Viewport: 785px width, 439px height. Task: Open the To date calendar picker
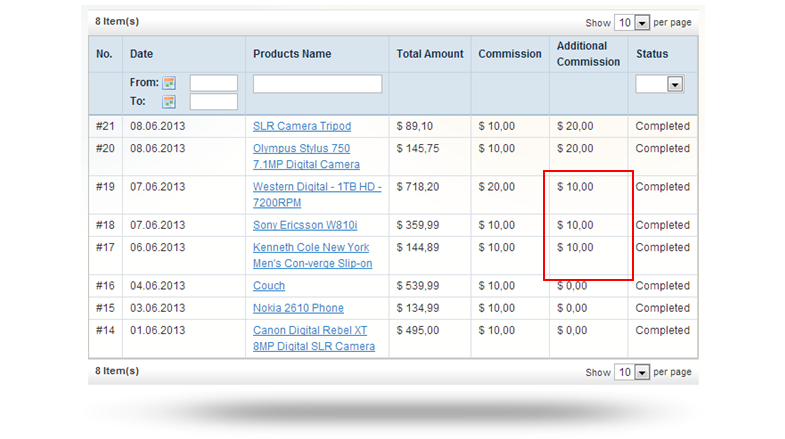point(169,102)
